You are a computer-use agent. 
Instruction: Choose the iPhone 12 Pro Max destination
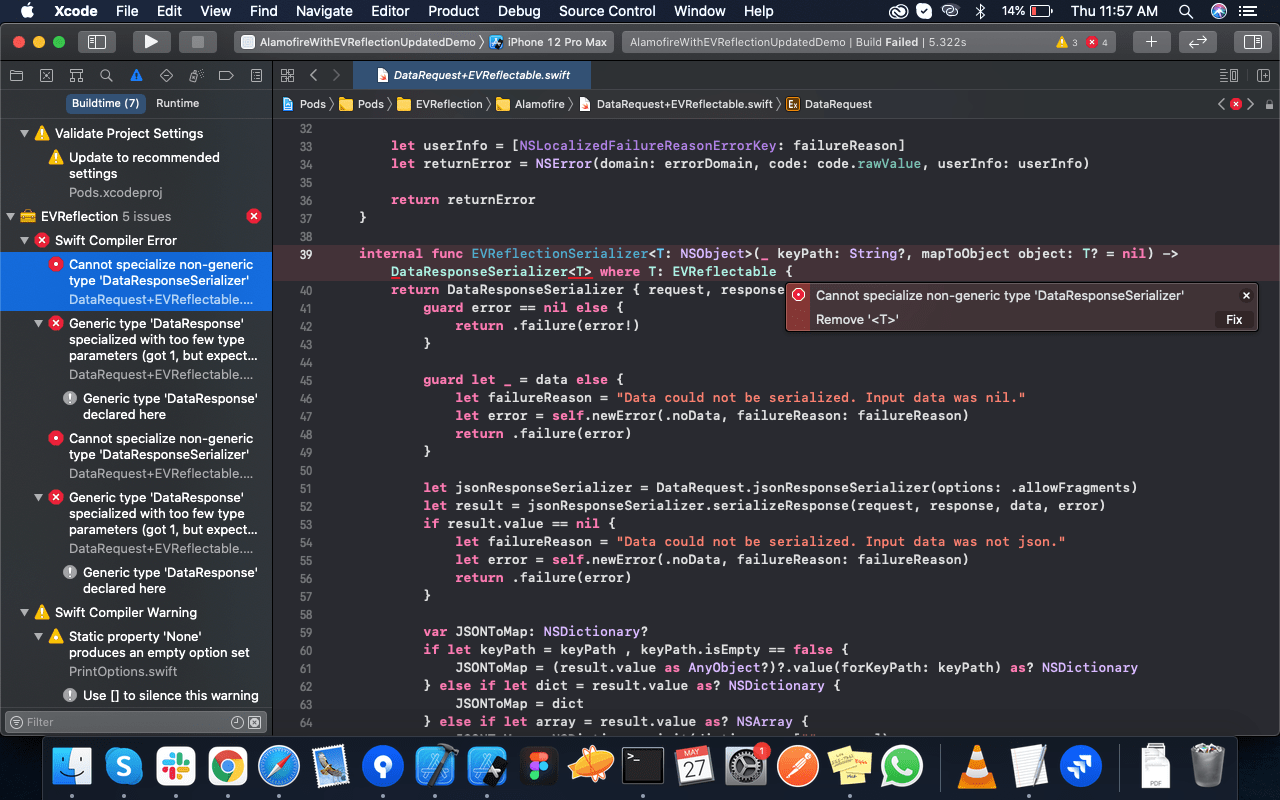pyautogui.click(x=548, y=42)
